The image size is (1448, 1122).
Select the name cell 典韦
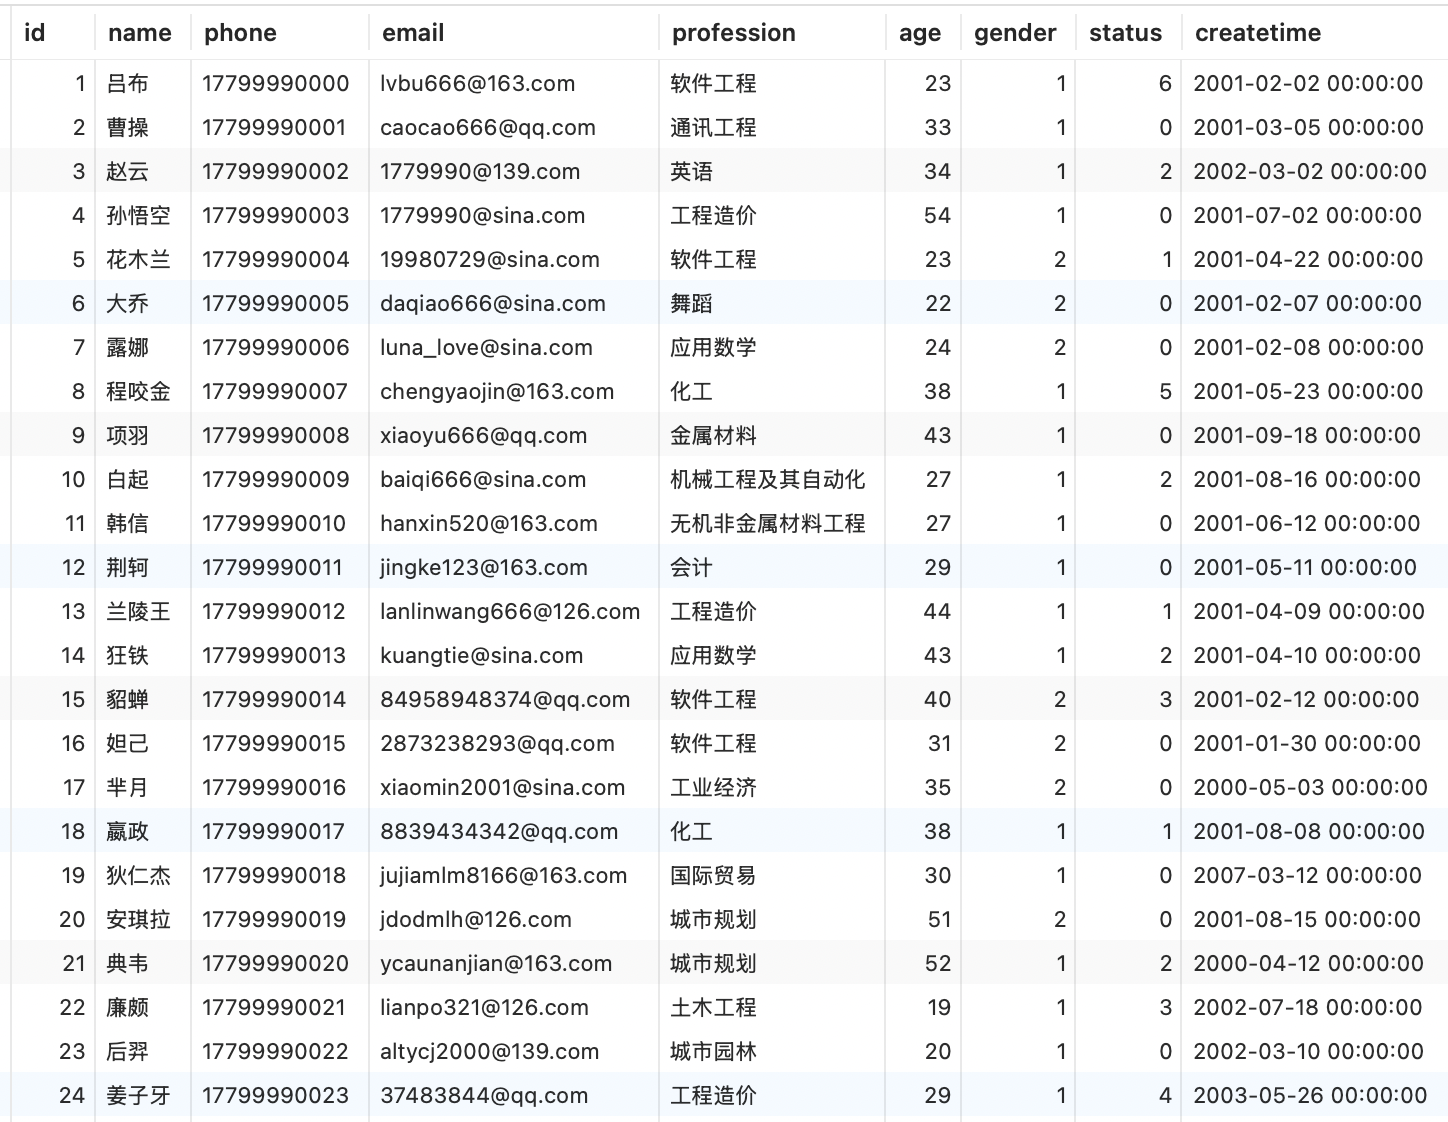(127, 964)
